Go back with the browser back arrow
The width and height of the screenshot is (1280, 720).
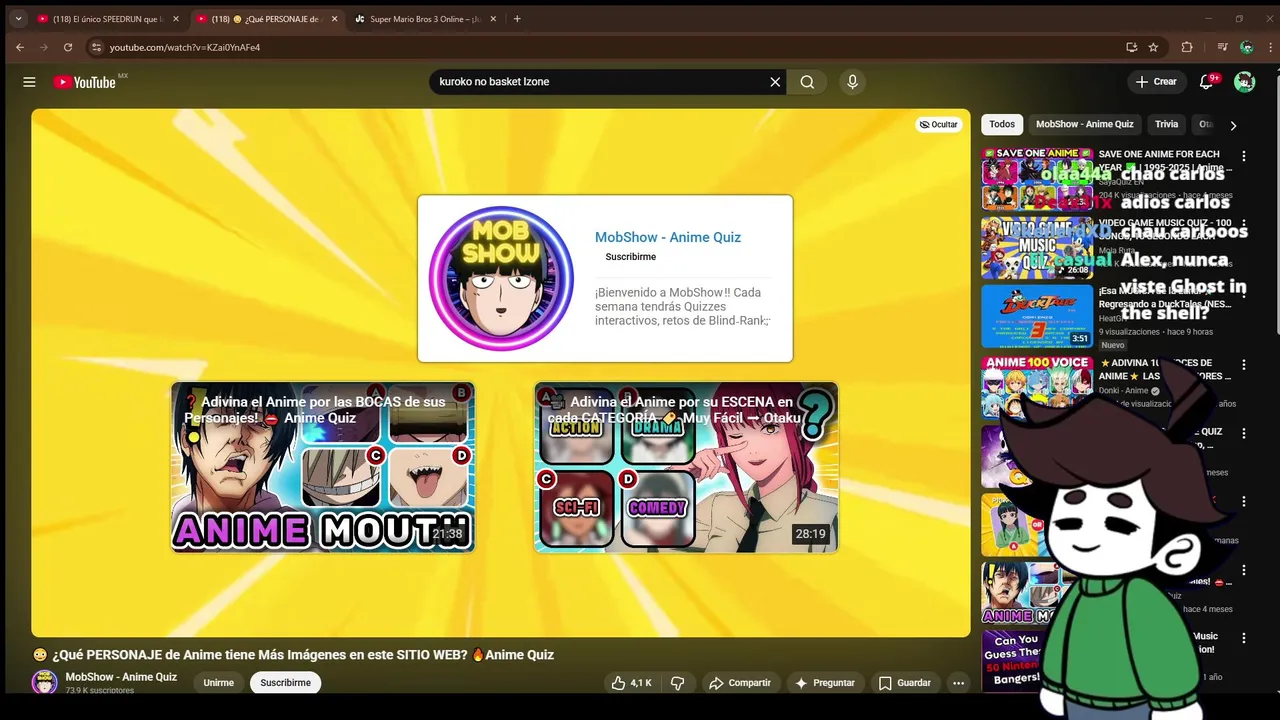coord(20,47)
